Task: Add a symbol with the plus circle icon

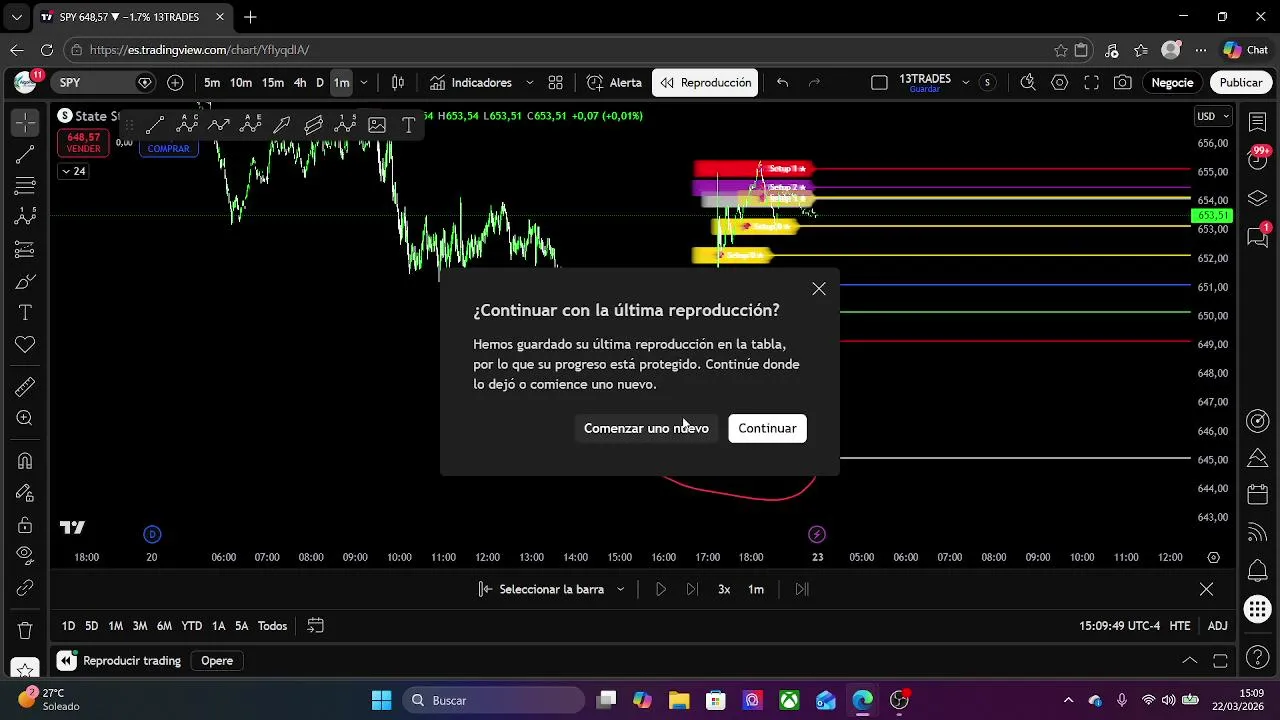Action: (x=175, y=83)
